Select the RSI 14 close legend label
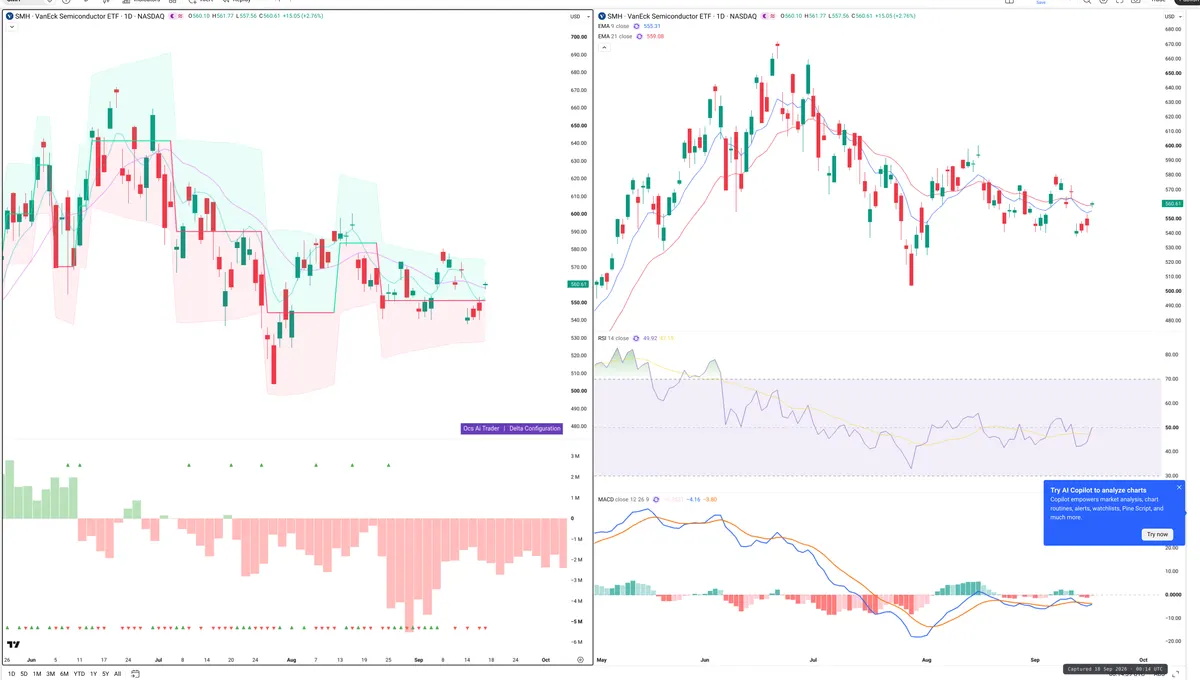Screen dimensions: 1200x680 615,338
